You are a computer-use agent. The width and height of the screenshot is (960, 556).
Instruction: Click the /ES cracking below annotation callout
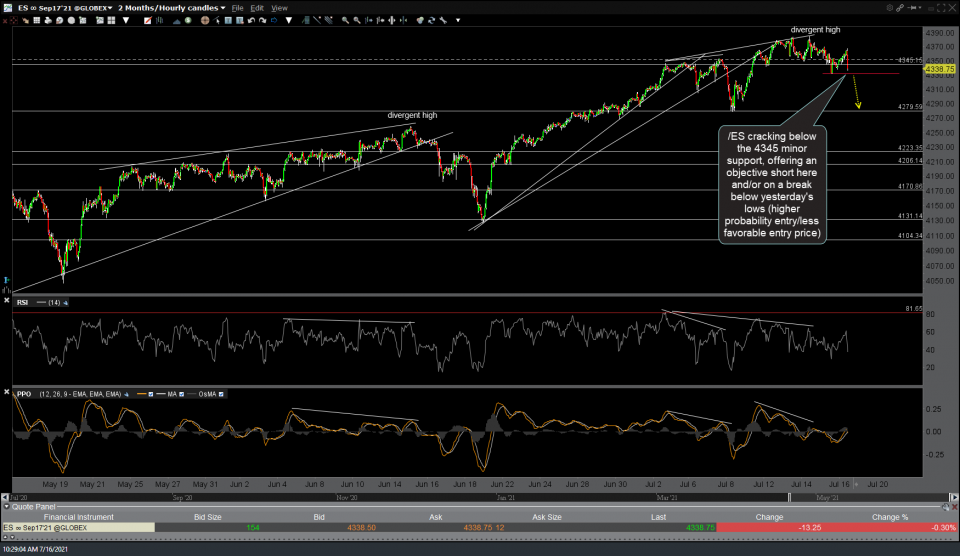(x=772, y=184)
